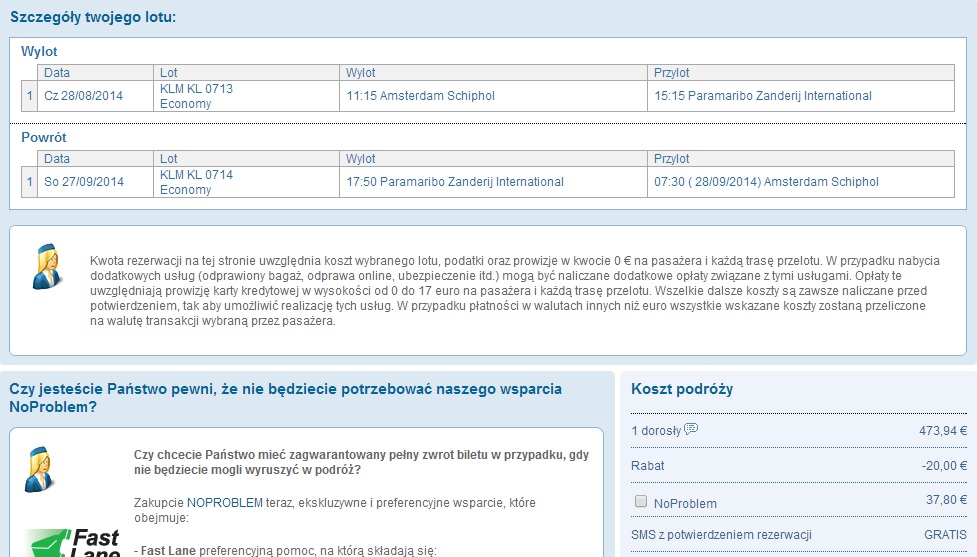Click the Rabat label
The image size is (977, 557).
pos(647,465)
